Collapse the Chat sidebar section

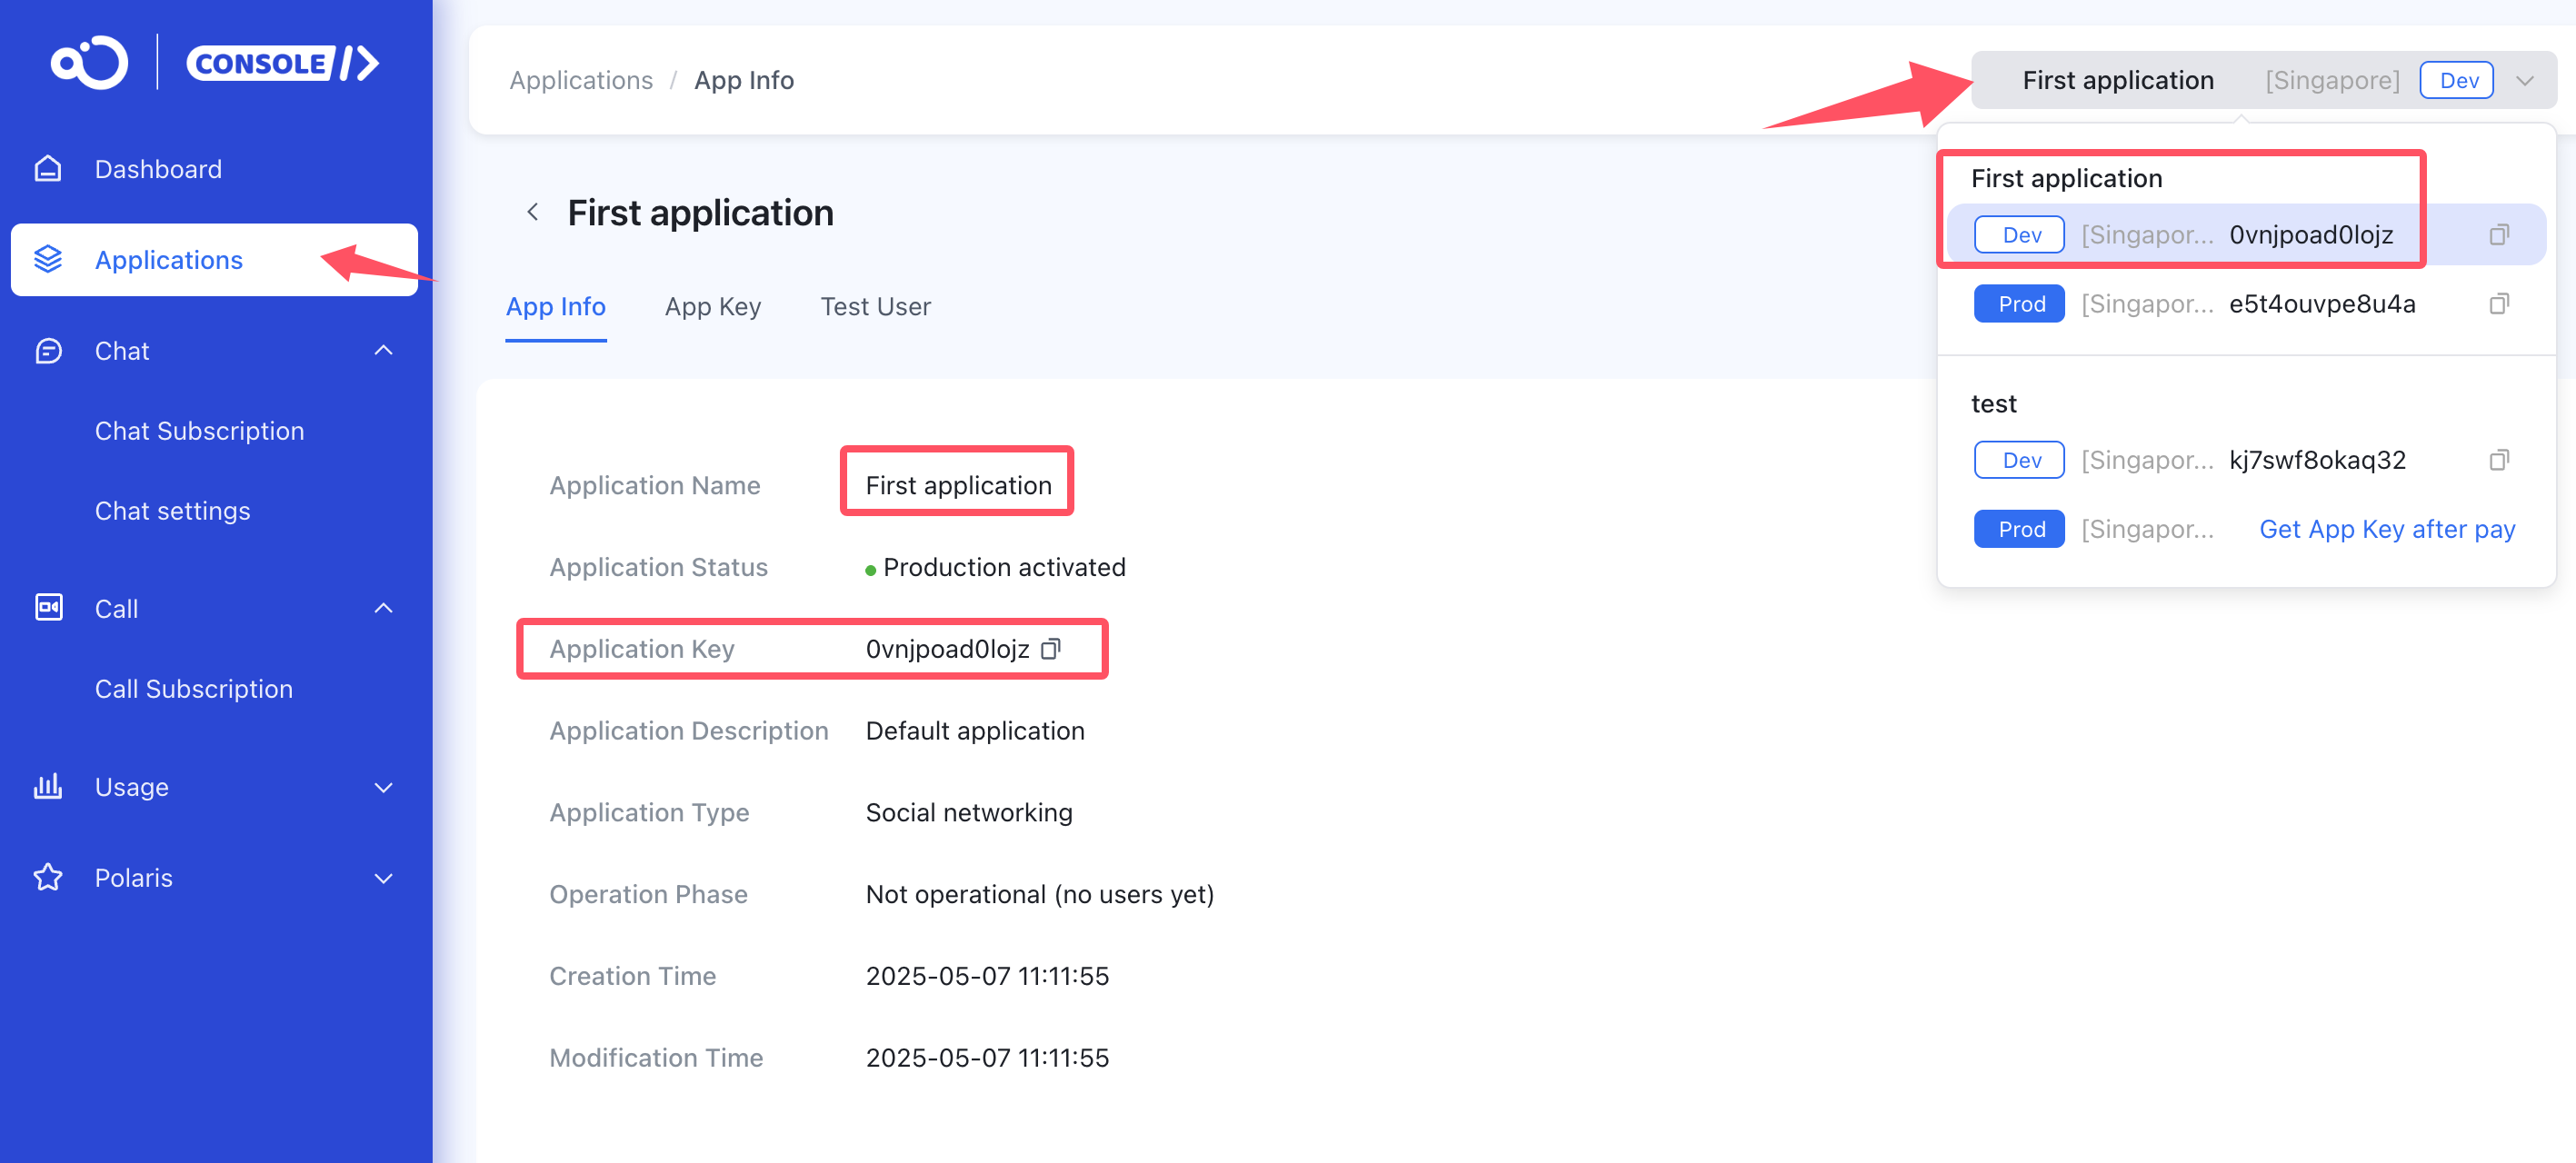[383, 351]
